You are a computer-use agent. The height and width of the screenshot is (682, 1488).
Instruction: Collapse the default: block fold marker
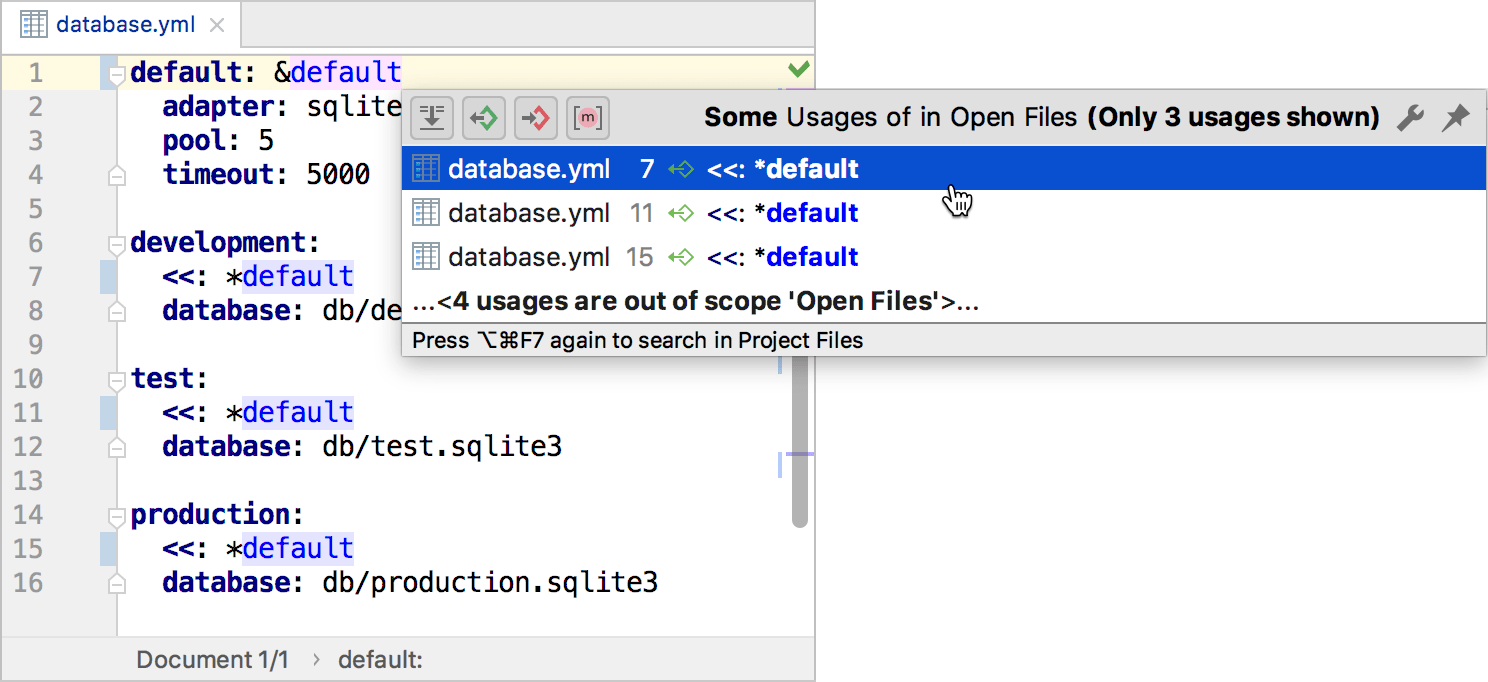117,74
